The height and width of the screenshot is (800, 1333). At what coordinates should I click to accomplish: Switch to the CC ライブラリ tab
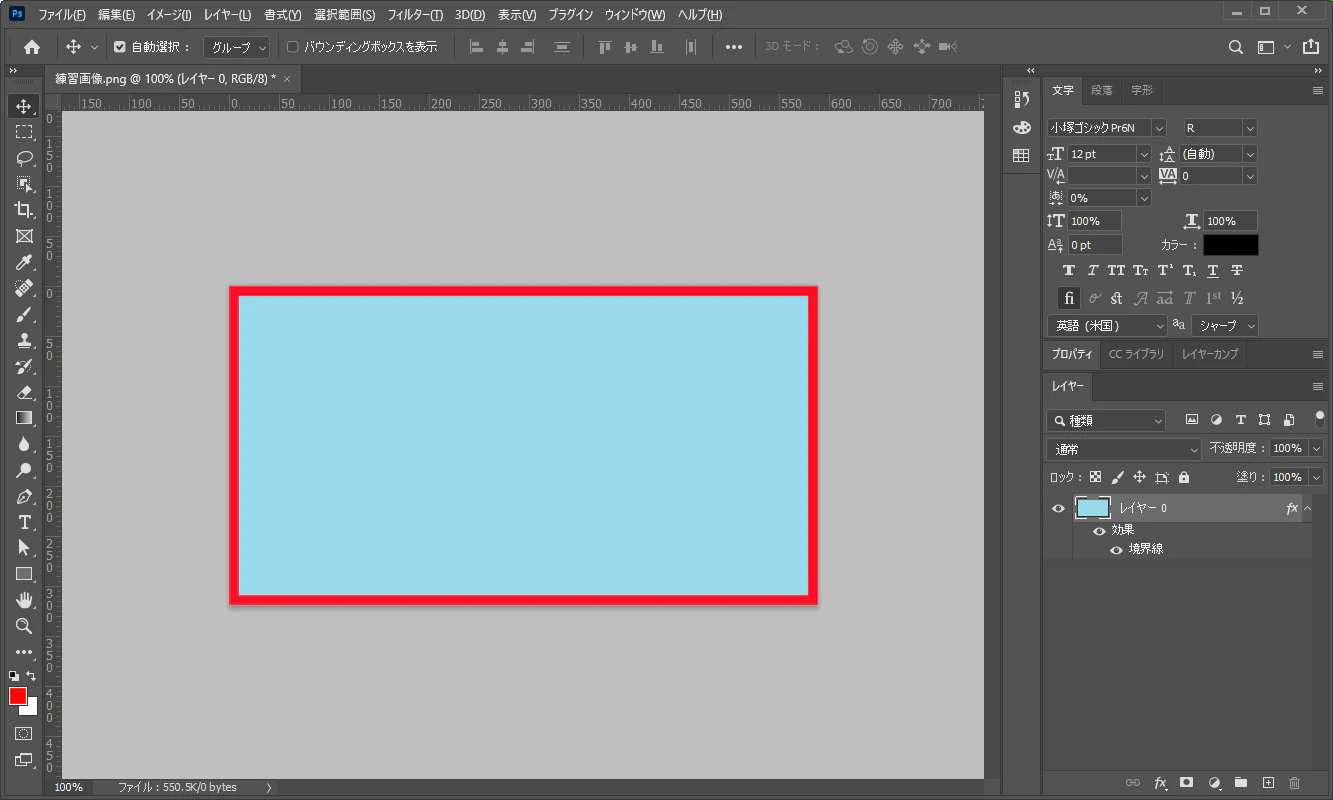coord(1136,354)
